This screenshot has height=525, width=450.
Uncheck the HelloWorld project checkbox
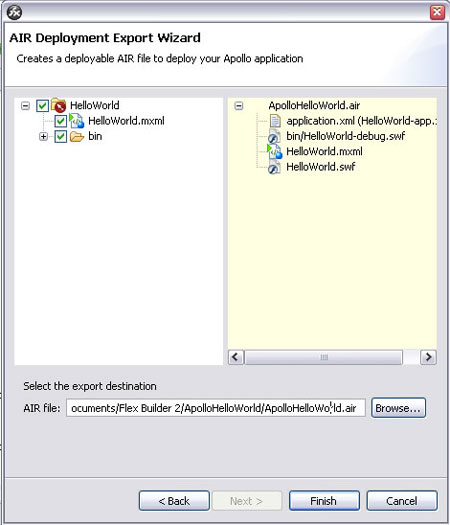(43, 105)
